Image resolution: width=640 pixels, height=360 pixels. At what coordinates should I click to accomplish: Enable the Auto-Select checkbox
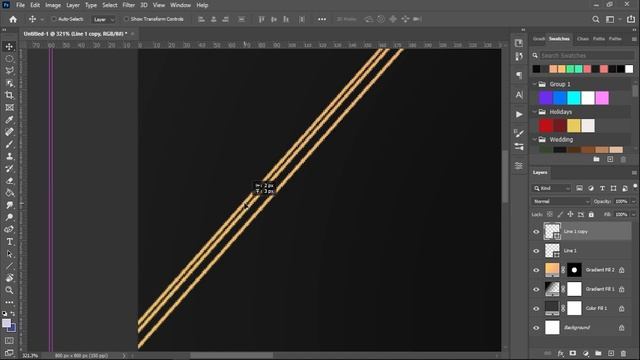point(53,19)
